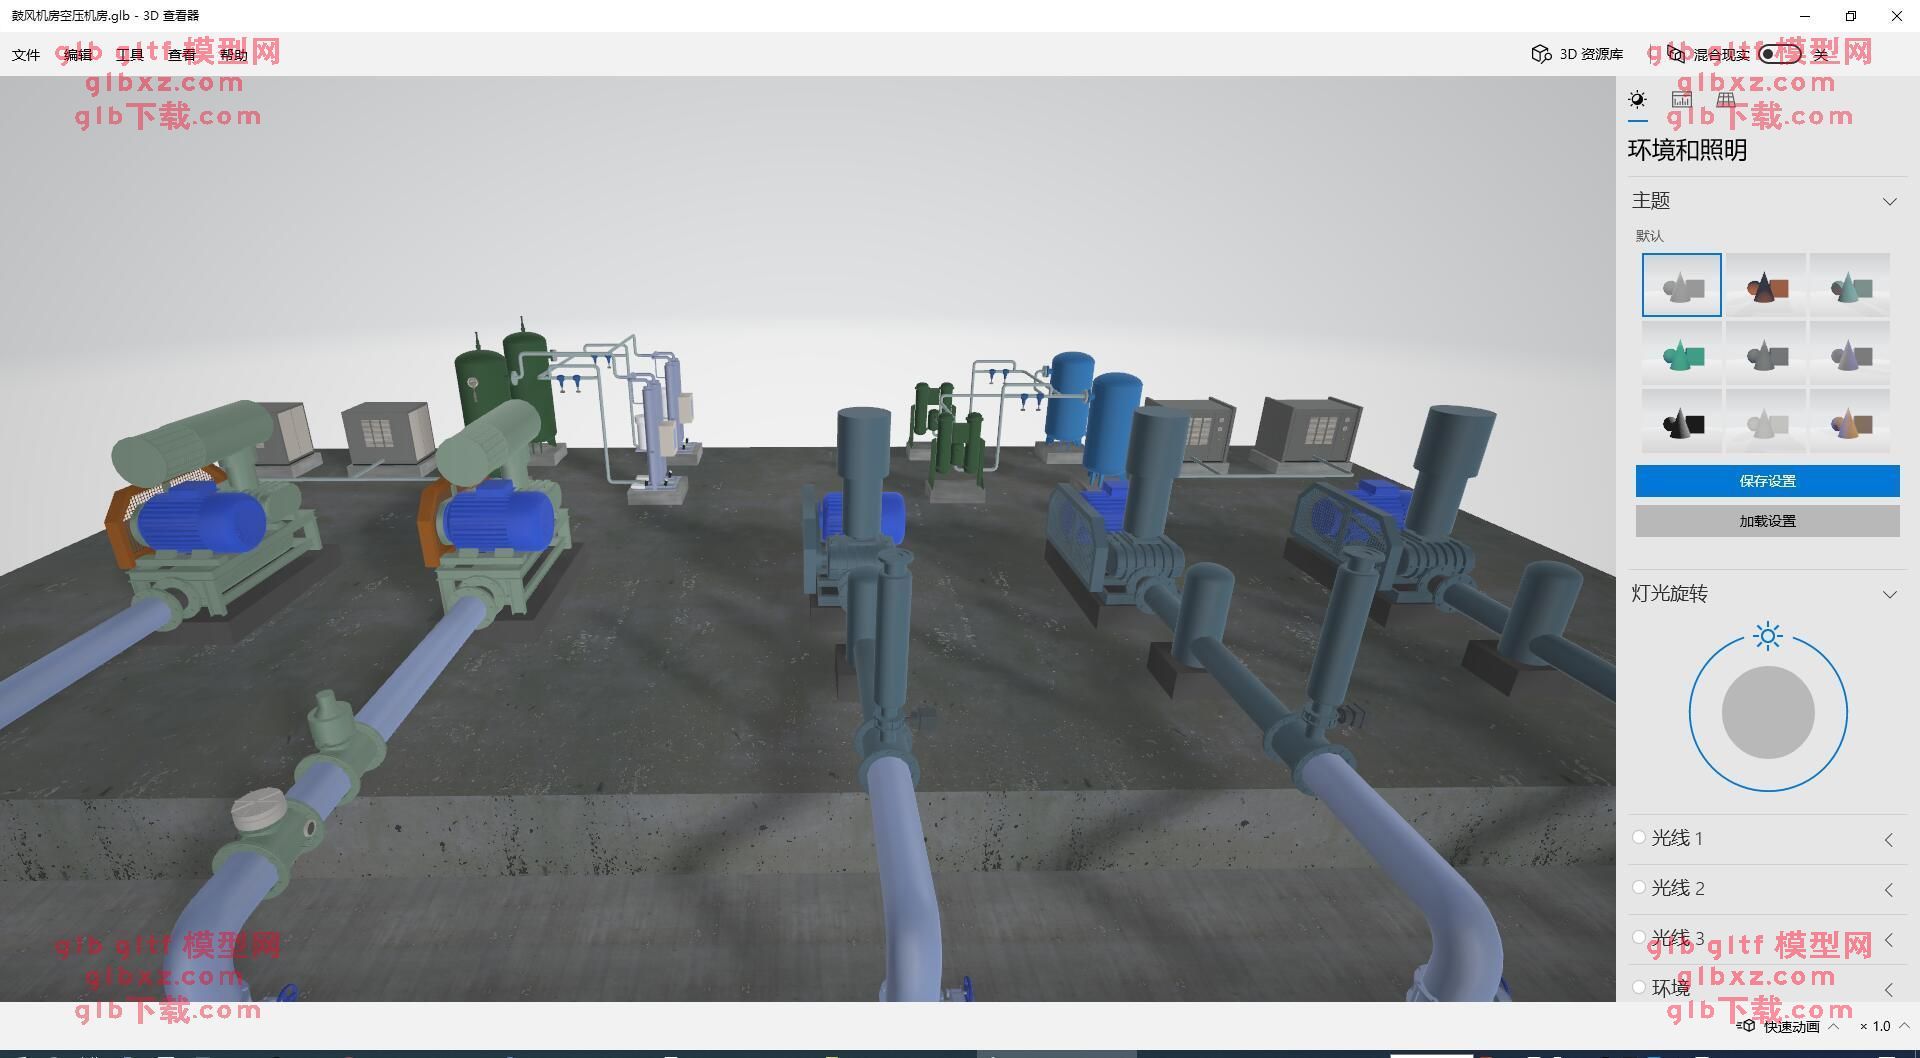This screenshot has width=1920, height=1058.
Task: Switch to the stats and shading tab
Action: coord(1682,99)
